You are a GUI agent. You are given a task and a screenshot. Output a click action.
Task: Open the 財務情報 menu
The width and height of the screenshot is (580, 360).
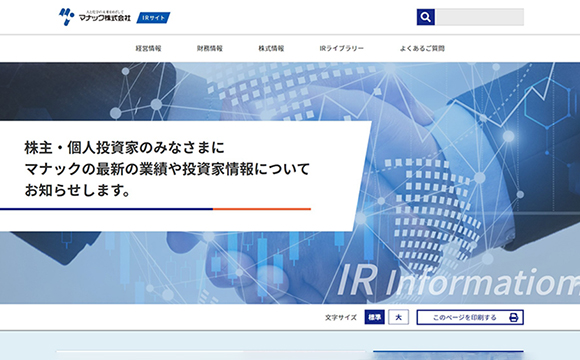pyautogui.click(x=210, y=48)
